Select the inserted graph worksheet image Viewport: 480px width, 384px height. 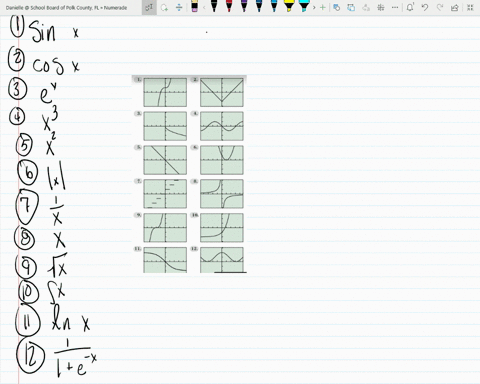[189, 174]
